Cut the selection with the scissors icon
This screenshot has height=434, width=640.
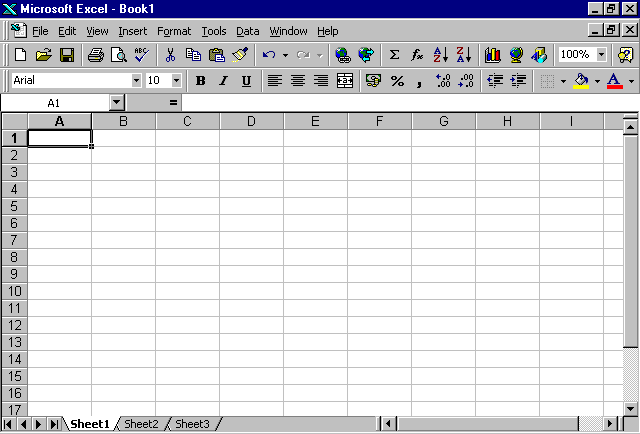(x=170, y=54)
